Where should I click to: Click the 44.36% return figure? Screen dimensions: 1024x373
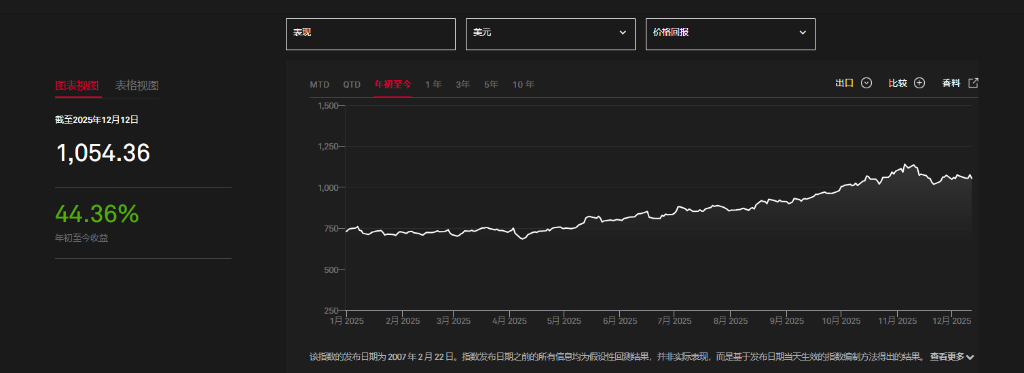coord(97,214)
